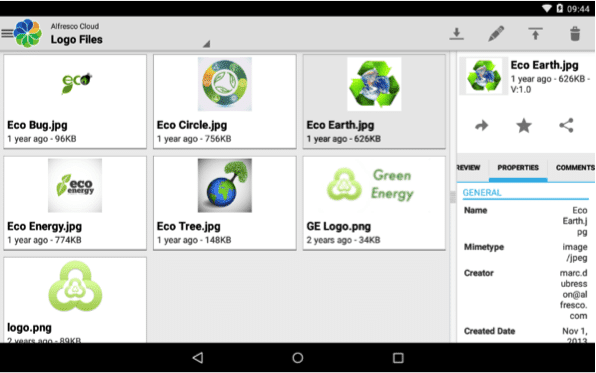Click the Creator property label
596x373 pixels.
479,273
